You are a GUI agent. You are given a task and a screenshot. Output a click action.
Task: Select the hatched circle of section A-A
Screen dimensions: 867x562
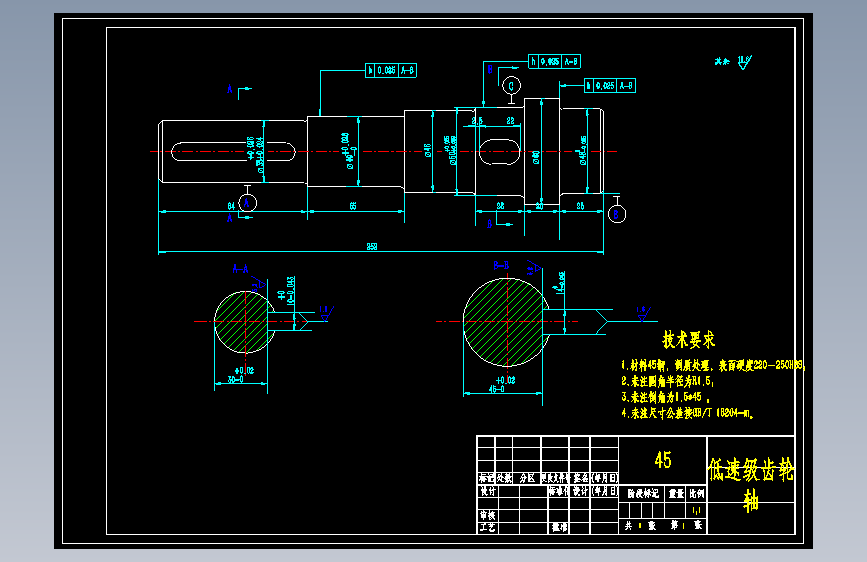point(244,322)
